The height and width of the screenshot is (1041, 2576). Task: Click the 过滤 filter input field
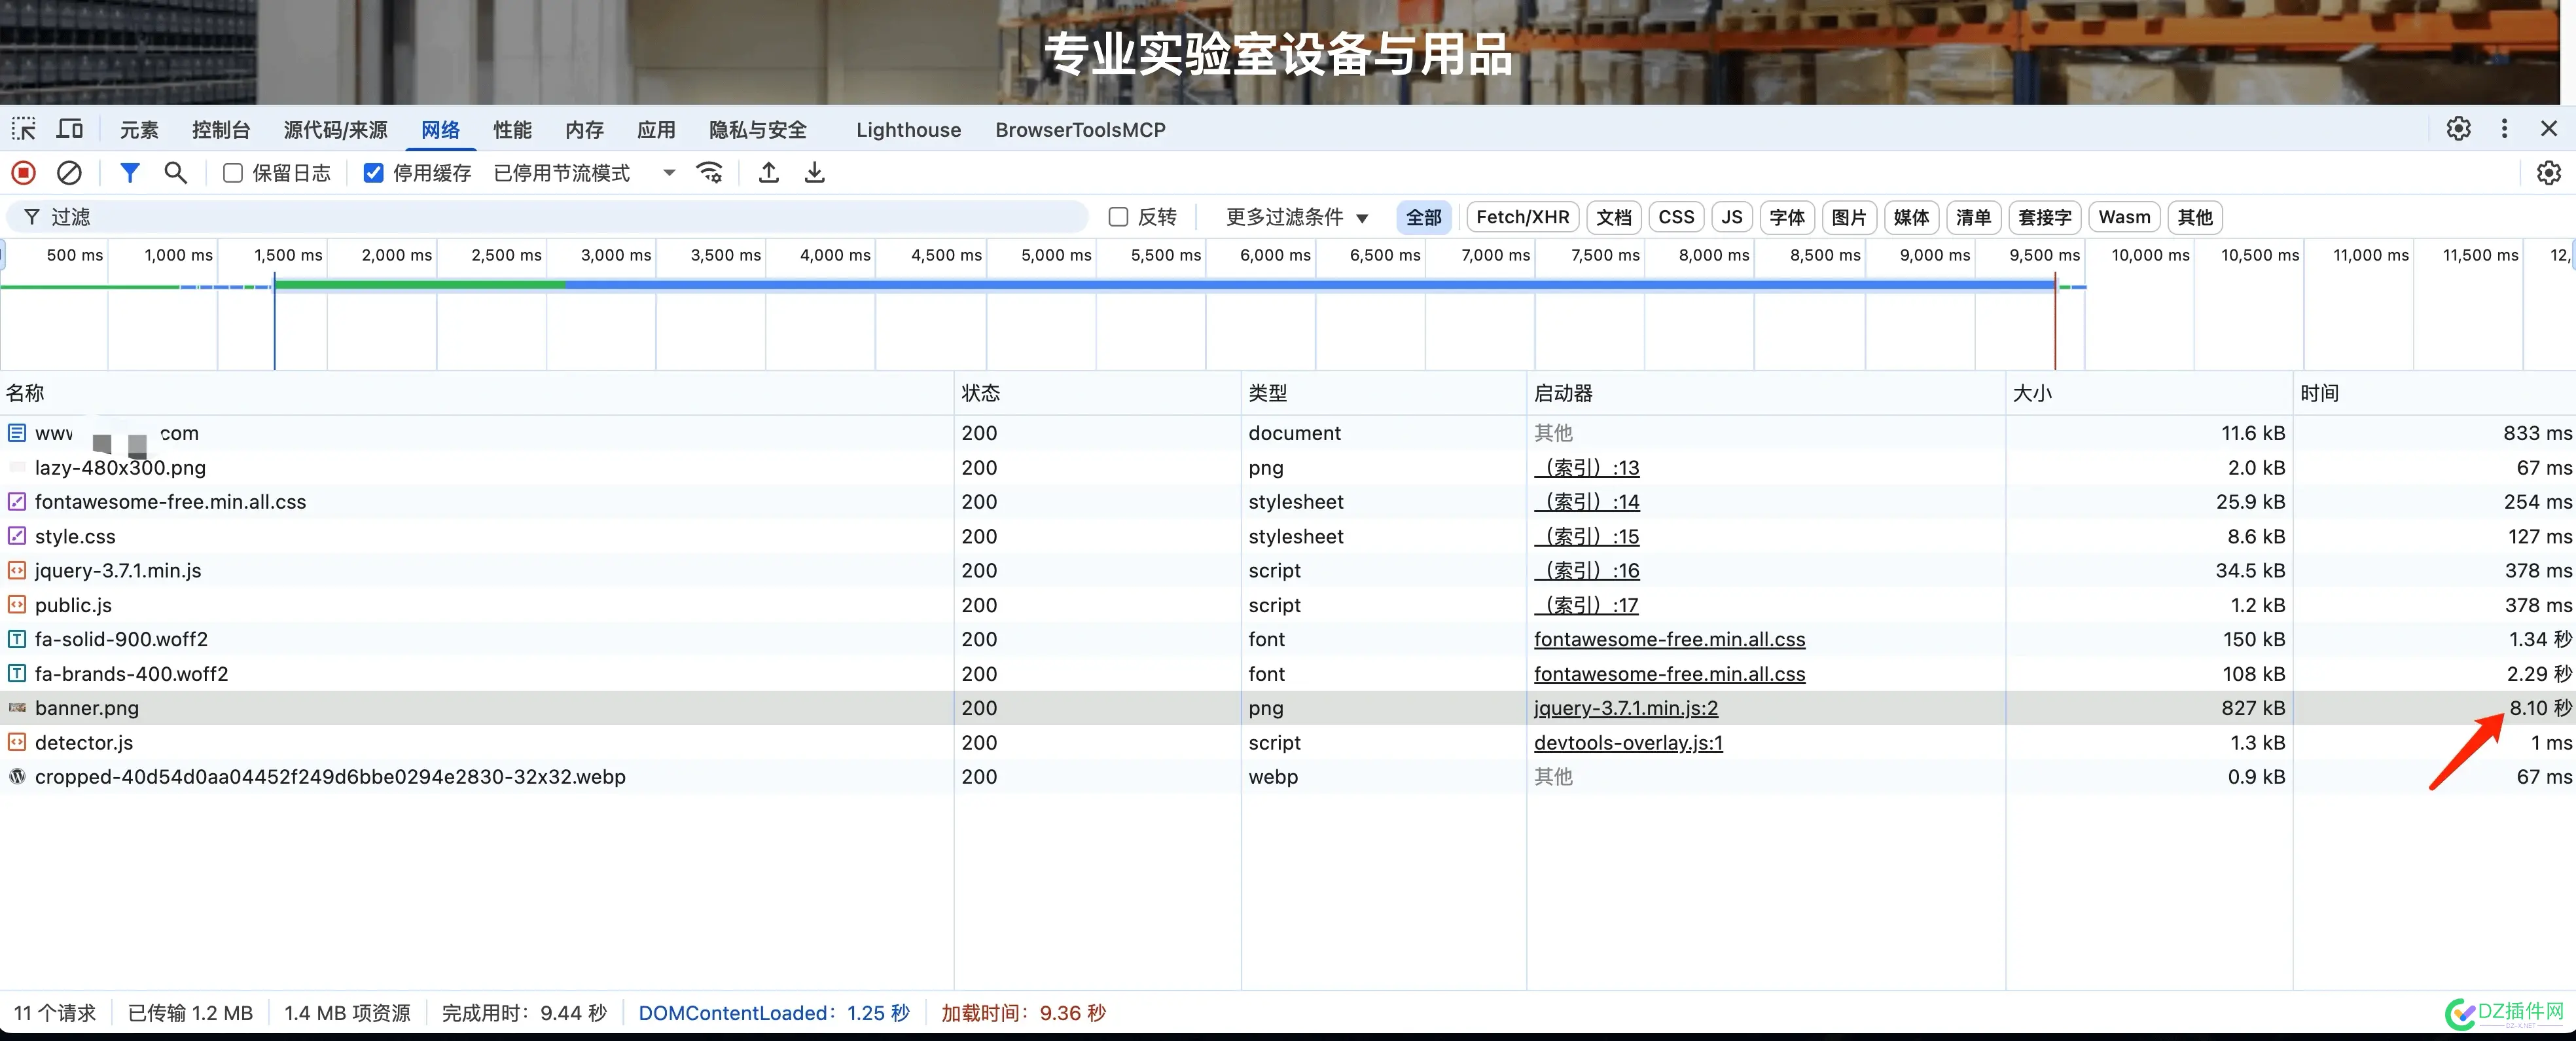pyautogui.click(x=548, y=217)
